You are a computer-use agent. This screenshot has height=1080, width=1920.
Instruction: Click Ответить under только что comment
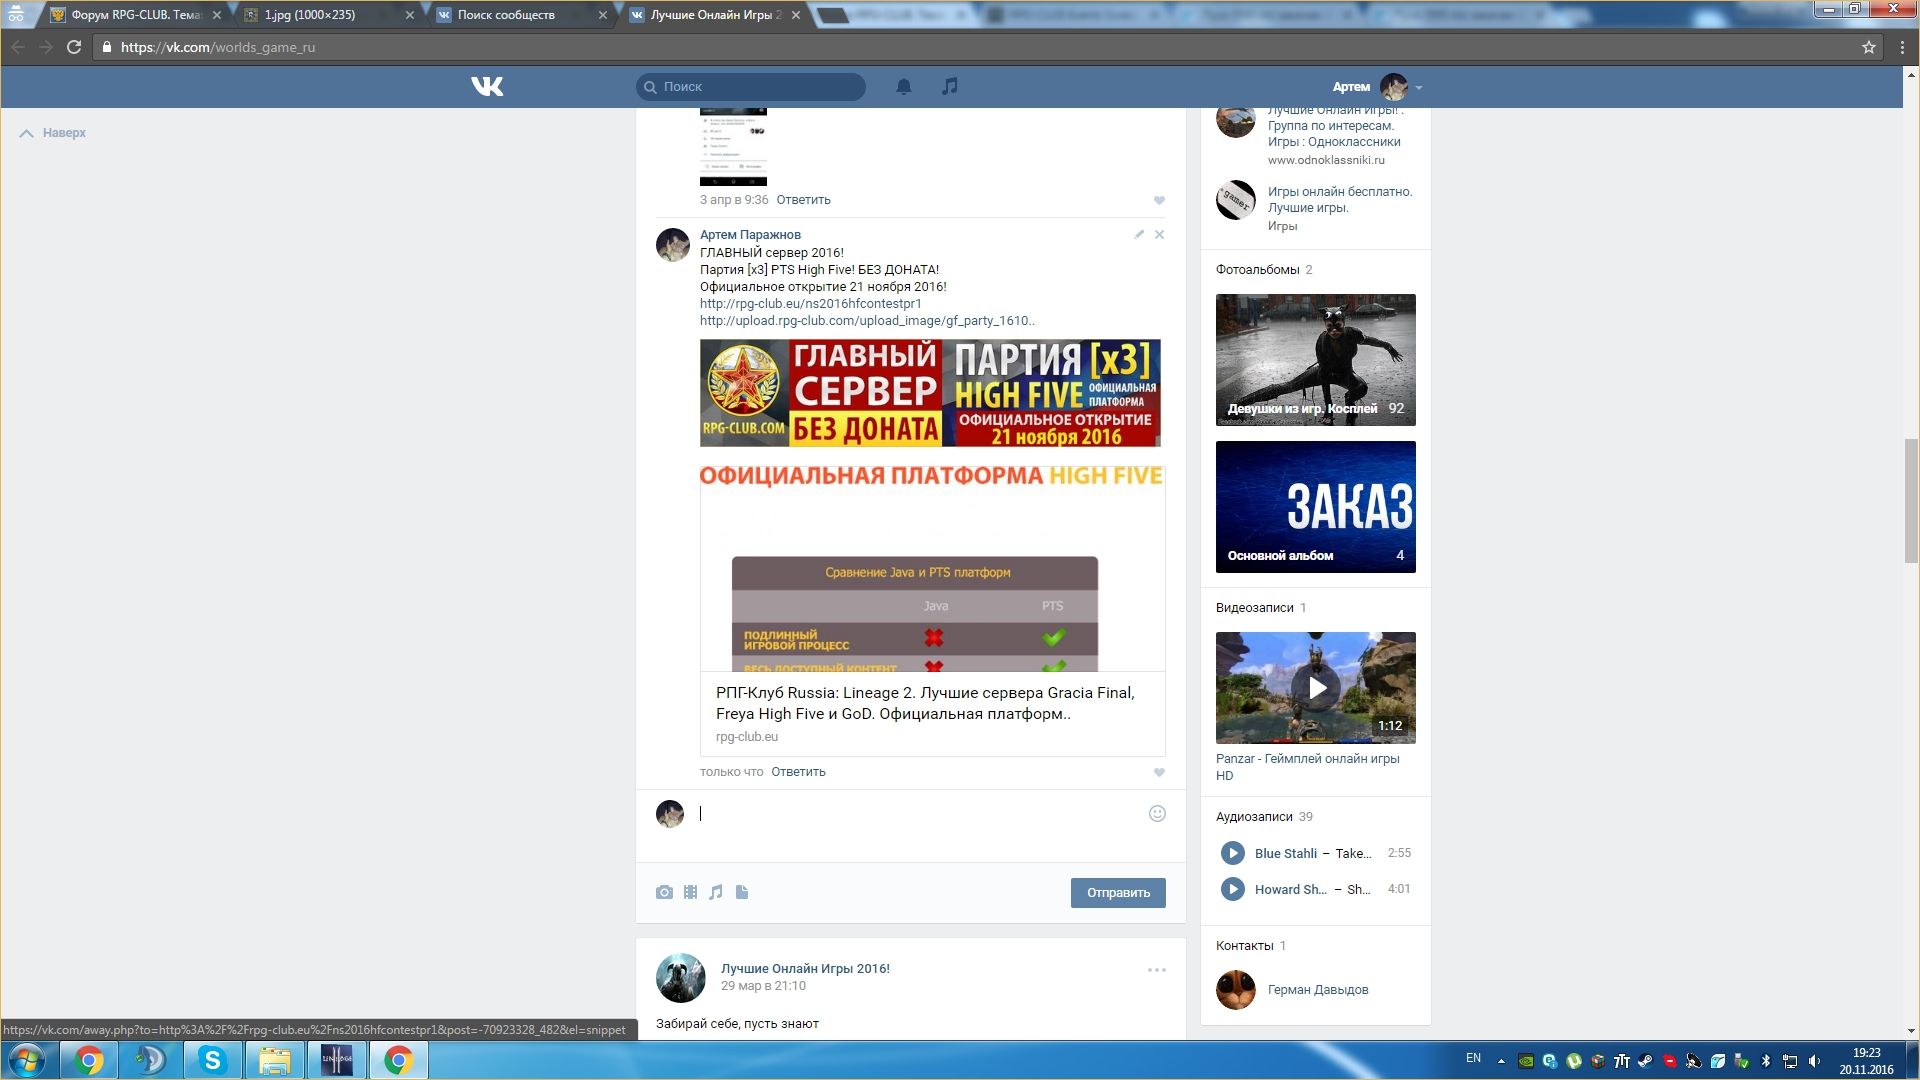(x=798, y=772)
